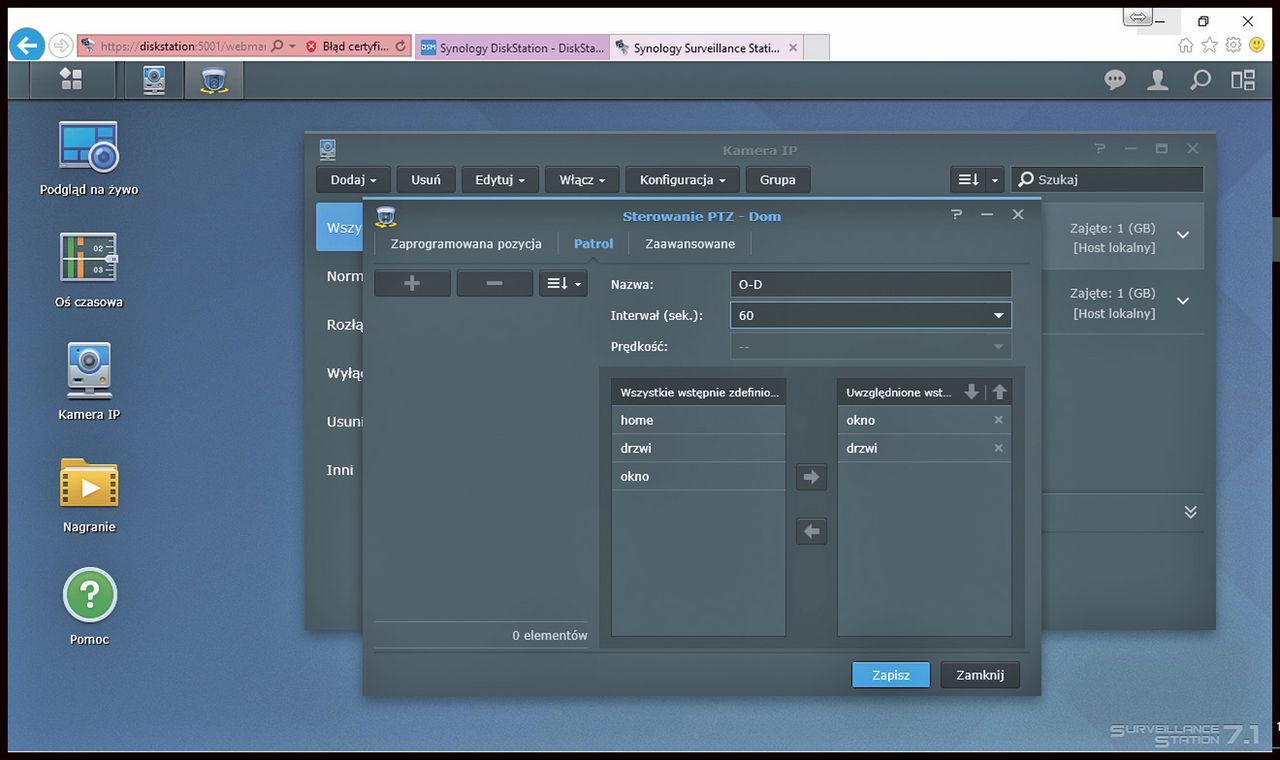Viewport: 1280px width, 760px height.
Task: Switch to Patrol tab
Action: 593,244
